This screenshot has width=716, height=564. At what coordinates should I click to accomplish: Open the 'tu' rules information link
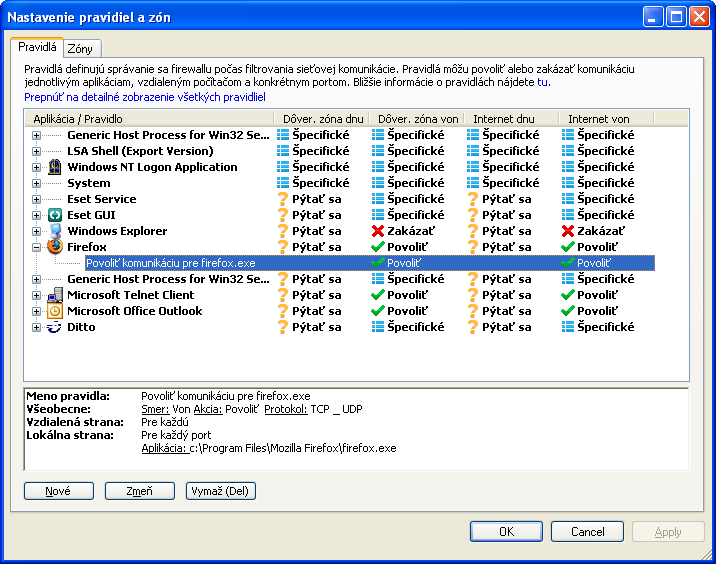[542, 82]
